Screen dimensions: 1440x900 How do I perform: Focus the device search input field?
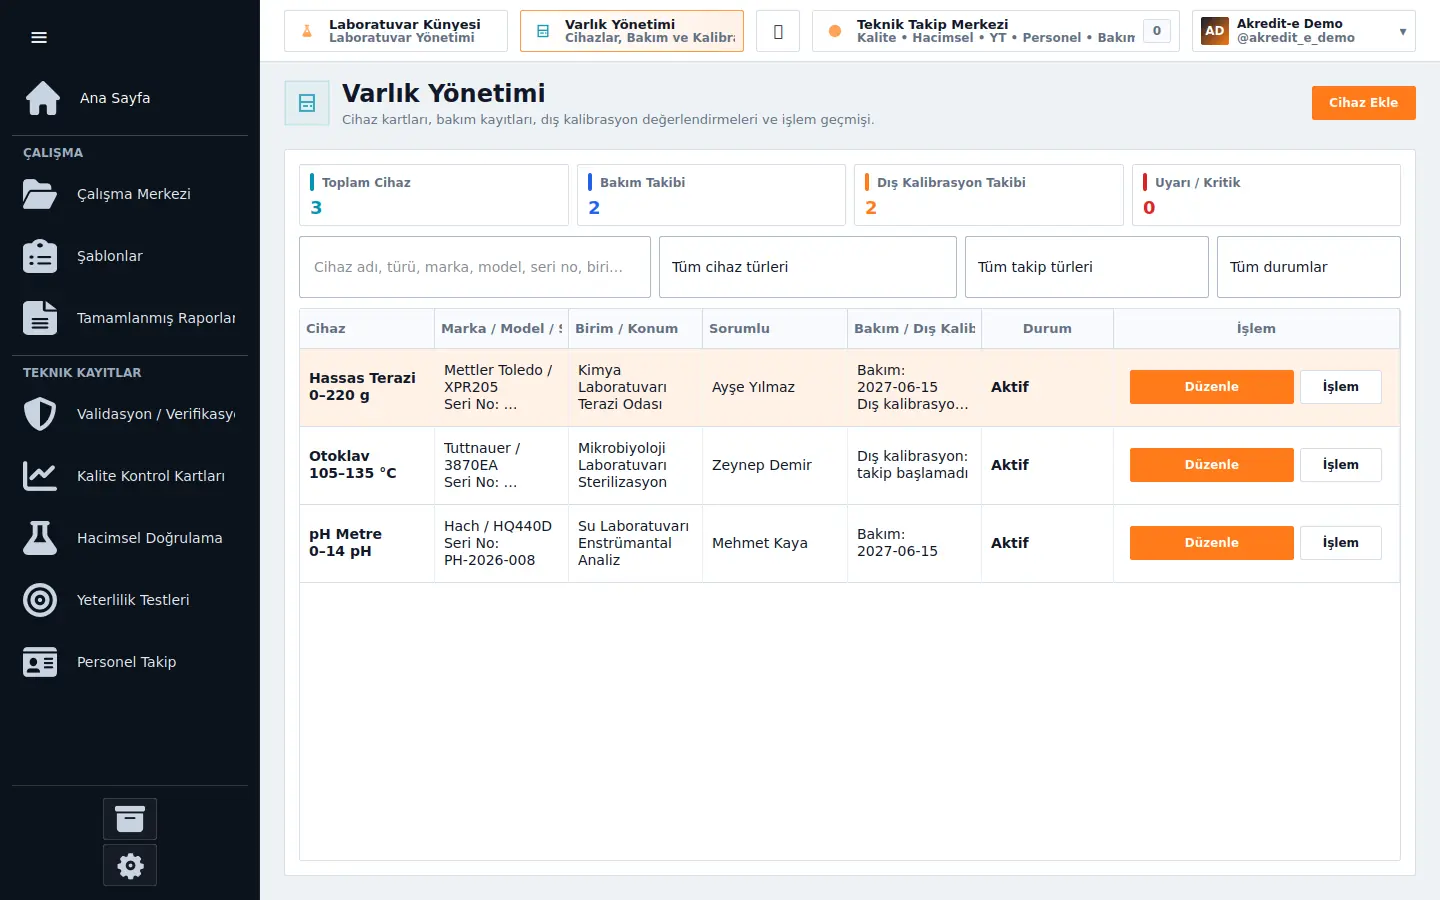pos(475,267)
